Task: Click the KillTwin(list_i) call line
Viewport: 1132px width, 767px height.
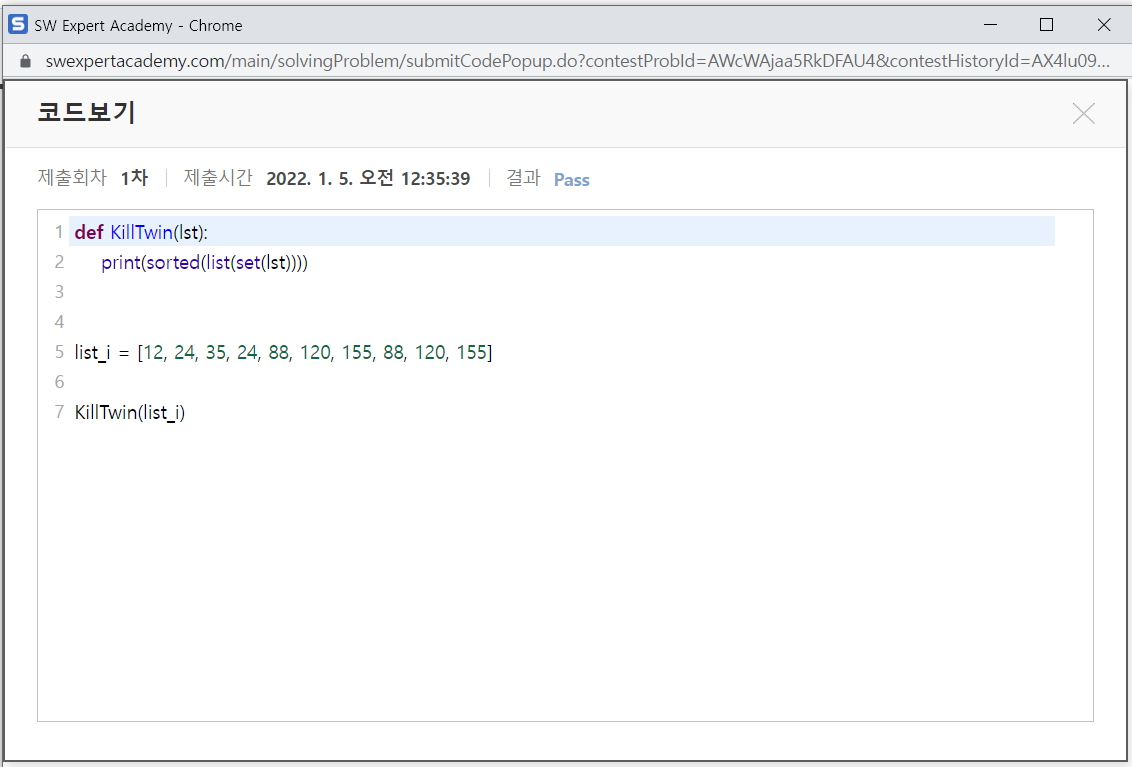Action: point(130,412)
